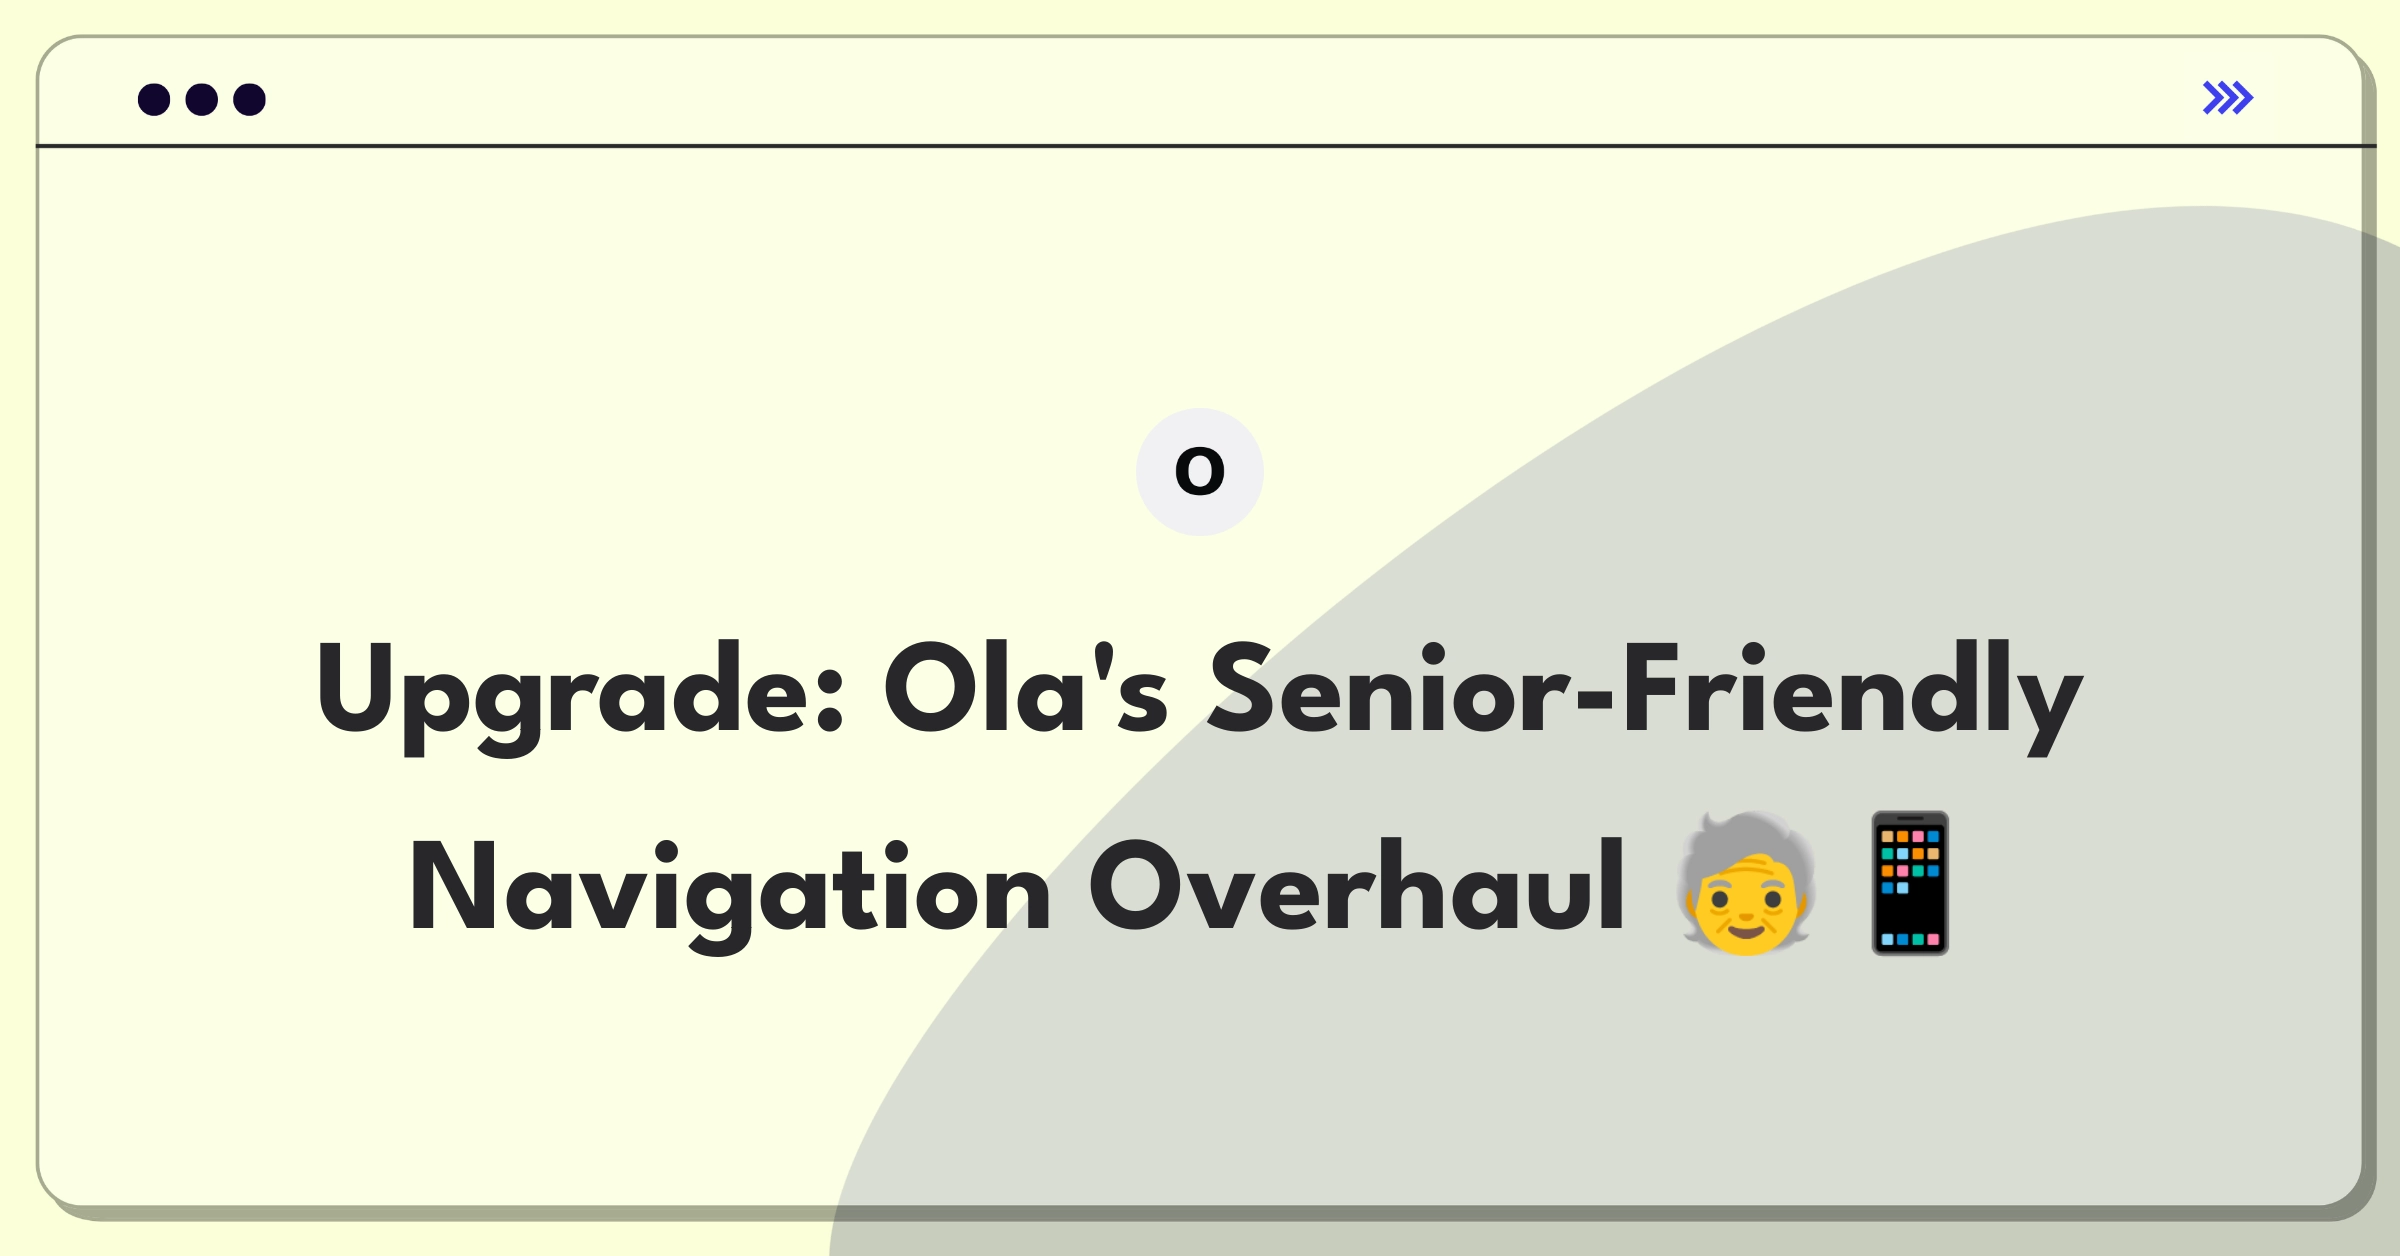Viewport: 2400px width, 1256px height.
Task: Click the 'O' avatar icon
Action: [1200, 470]
